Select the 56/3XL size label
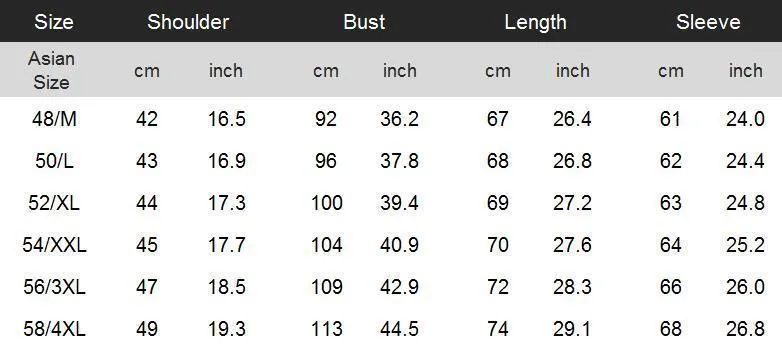Viewport: 782px width, 362px height. [54, 287]
